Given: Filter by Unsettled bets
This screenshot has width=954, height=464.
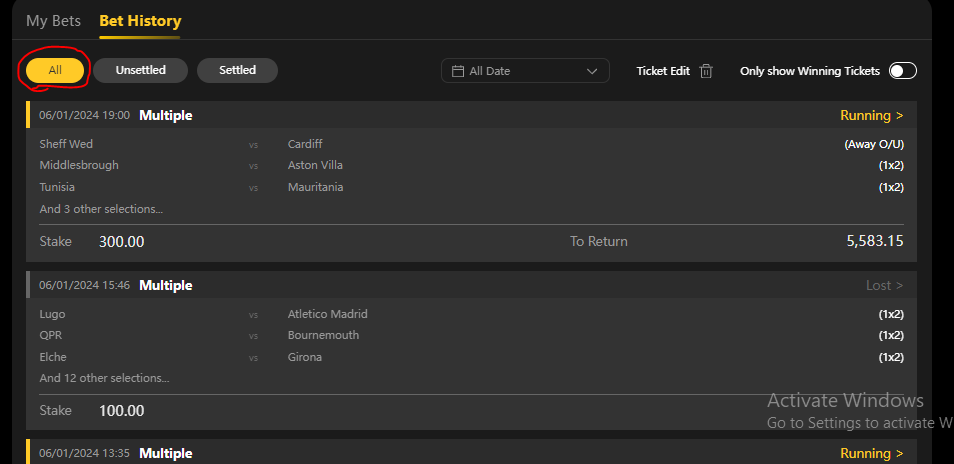Looking at the screenshot, I should pyautogui.click(x=140, y=70).
